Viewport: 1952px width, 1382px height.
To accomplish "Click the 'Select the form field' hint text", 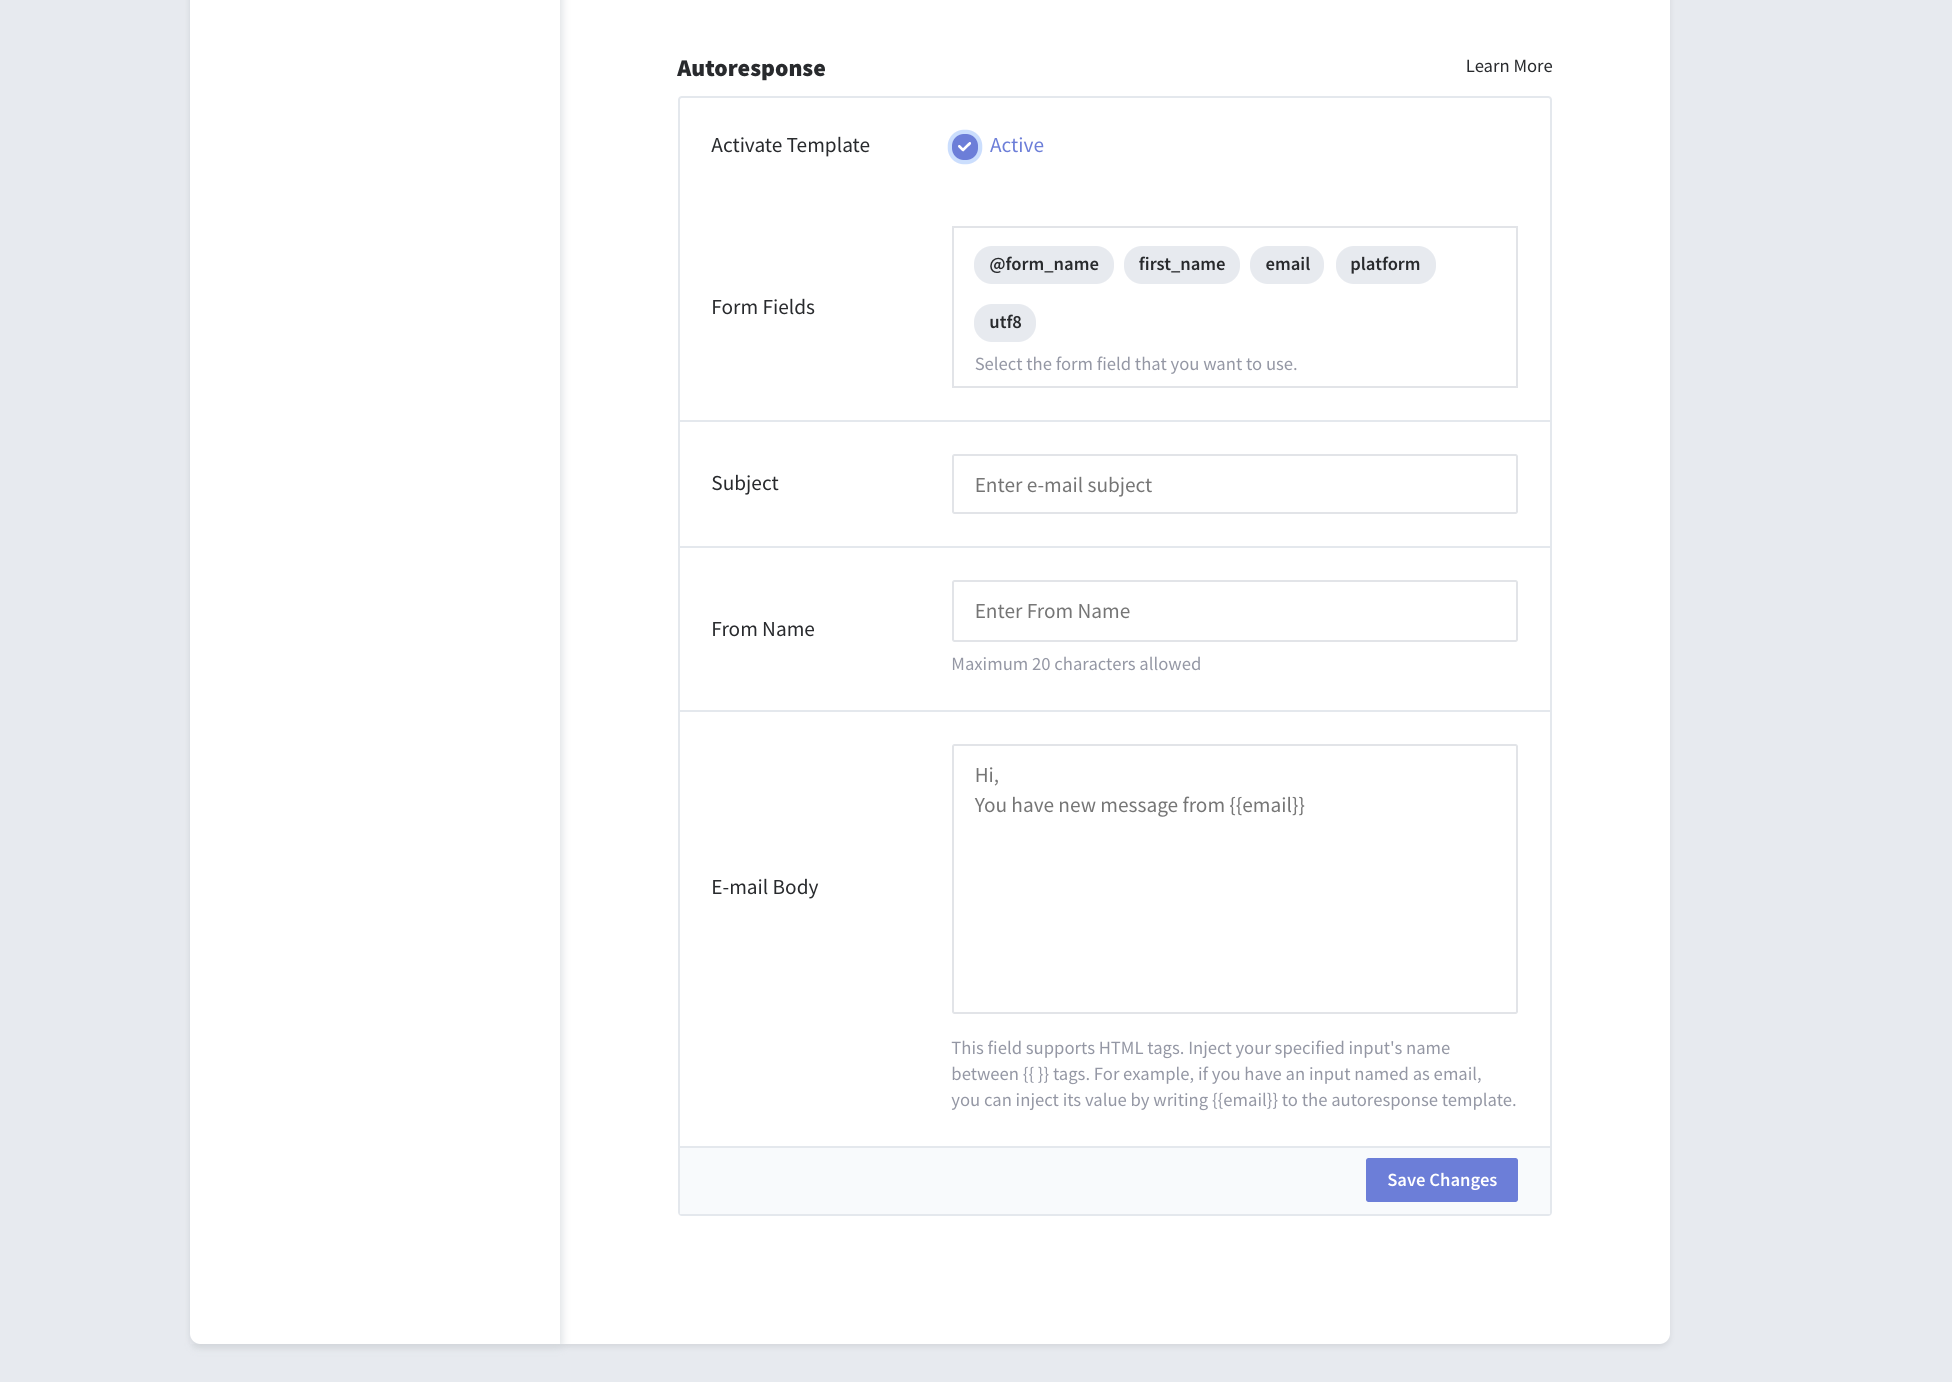I will click(x=1135, y=364).
